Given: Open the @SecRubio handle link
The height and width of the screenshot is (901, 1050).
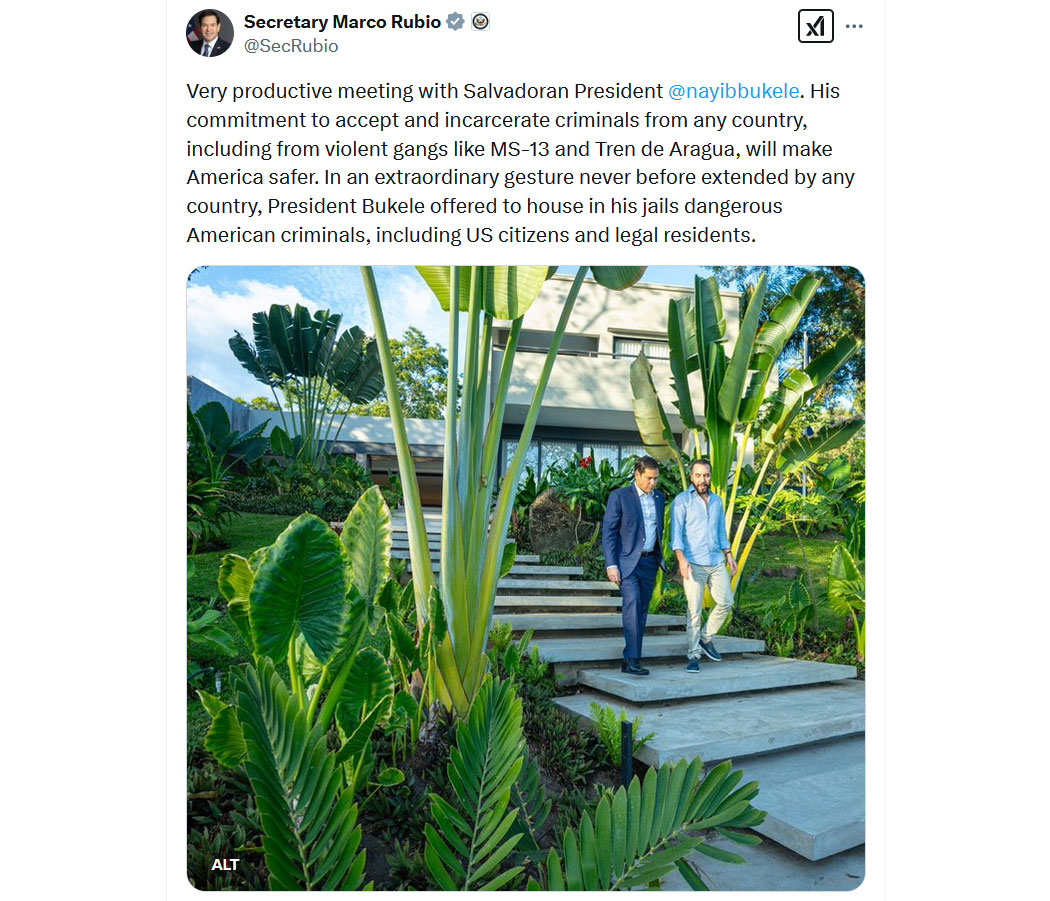Looking at the screenshot, I should [291, 46].
